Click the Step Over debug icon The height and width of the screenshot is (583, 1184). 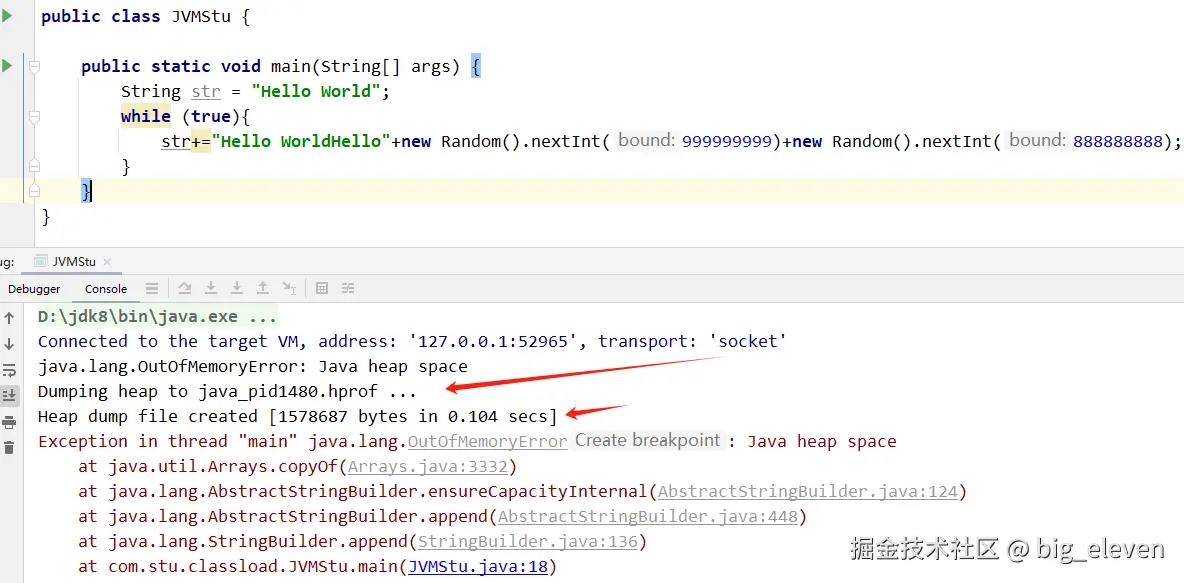(185, 288)
